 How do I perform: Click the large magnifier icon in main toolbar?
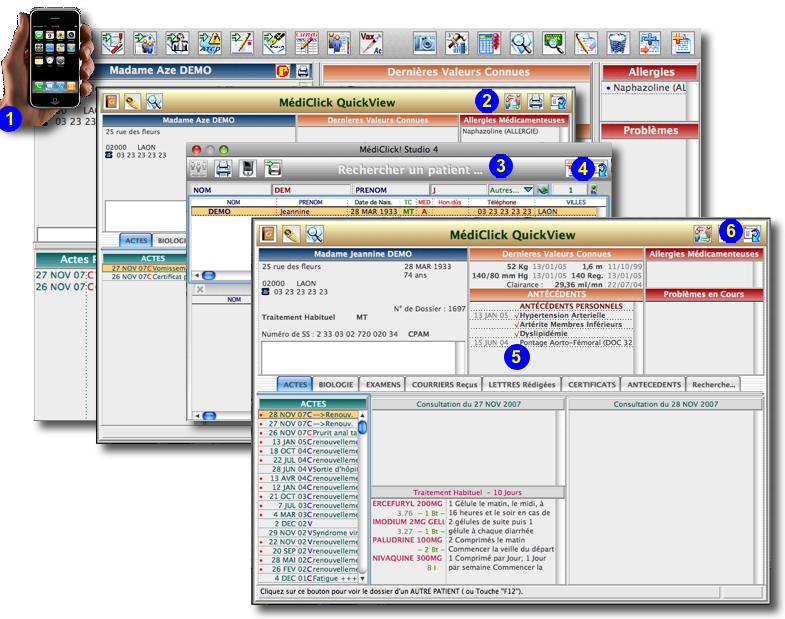pyautogui.click(x=521, y=43)
